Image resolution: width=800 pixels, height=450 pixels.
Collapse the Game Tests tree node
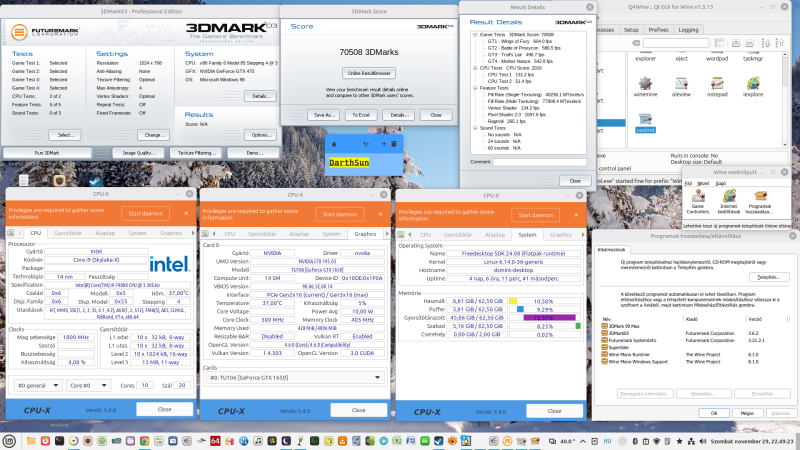point(475,35)
